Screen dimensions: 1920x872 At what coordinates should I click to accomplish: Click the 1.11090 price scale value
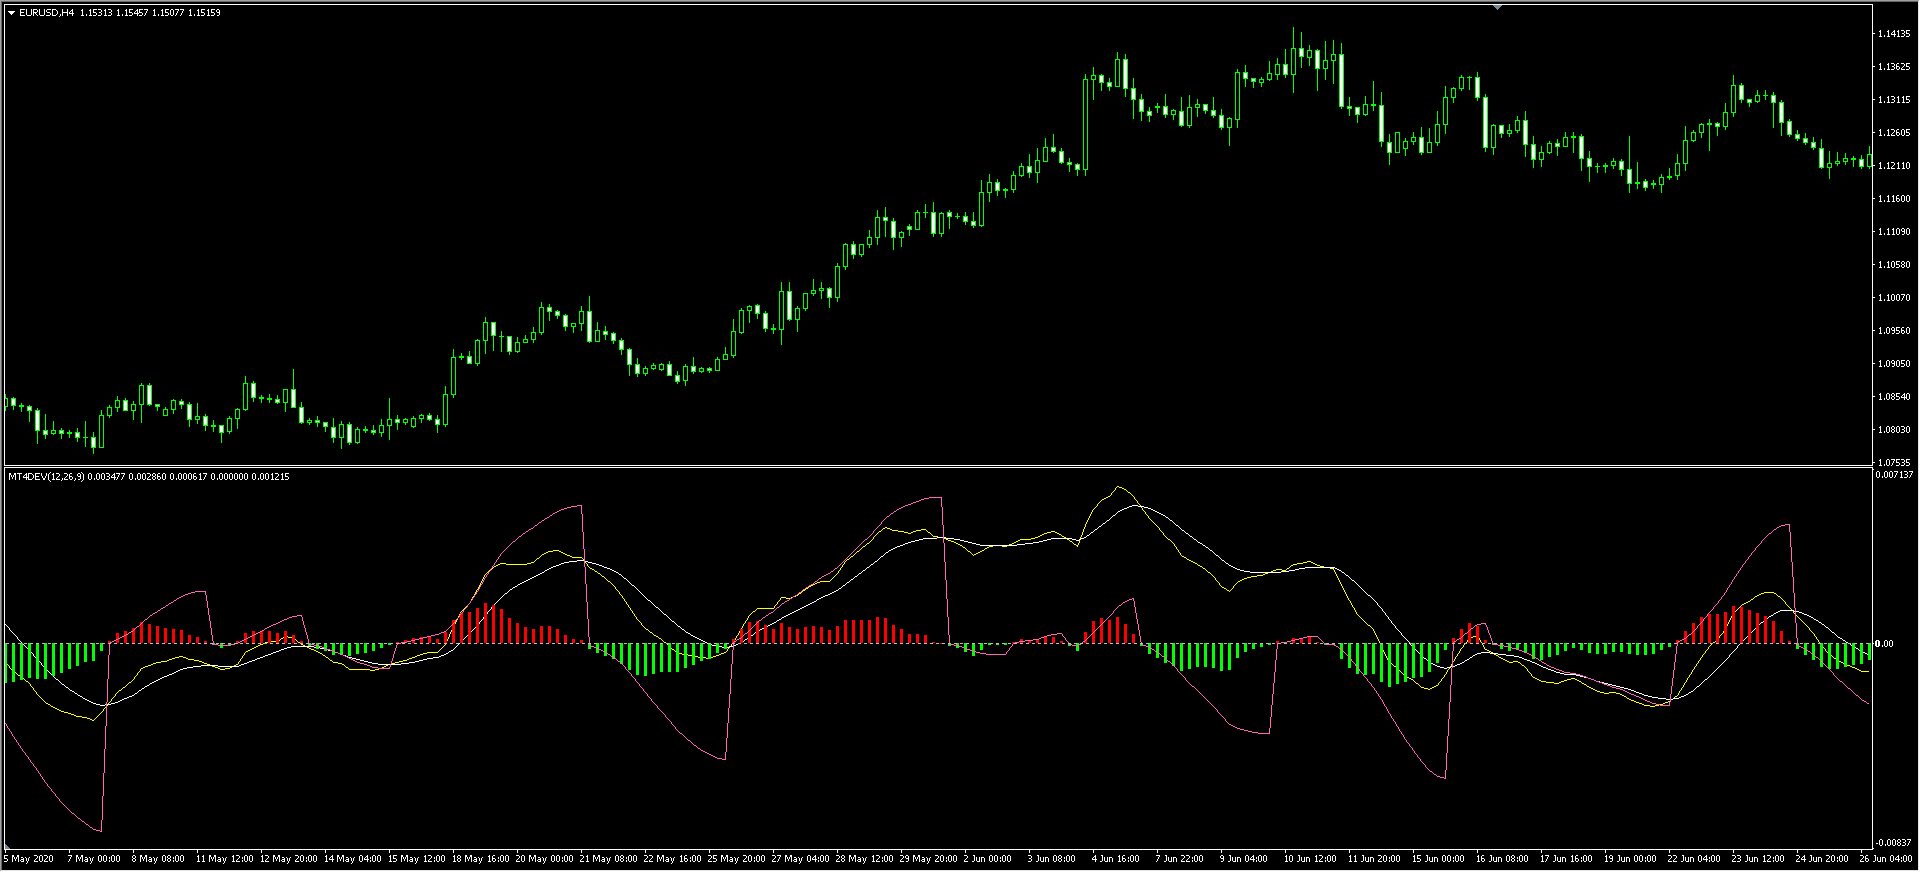click(x=1894, y=232)
